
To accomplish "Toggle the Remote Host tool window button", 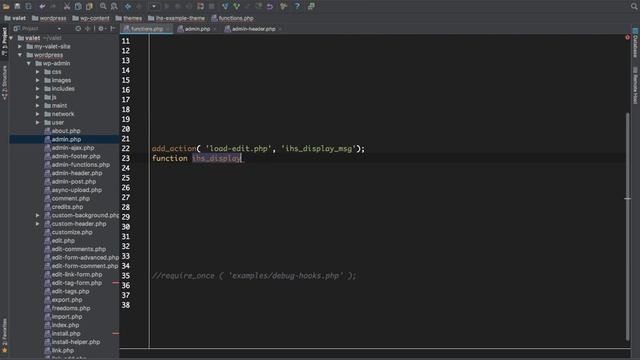I will tap(635, 86).
